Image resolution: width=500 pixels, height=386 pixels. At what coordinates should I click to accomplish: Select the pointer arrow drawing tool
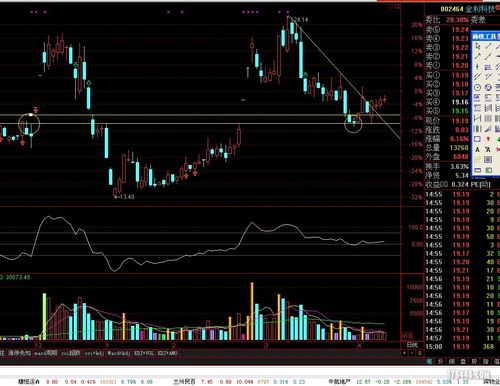tap(478, 46)
